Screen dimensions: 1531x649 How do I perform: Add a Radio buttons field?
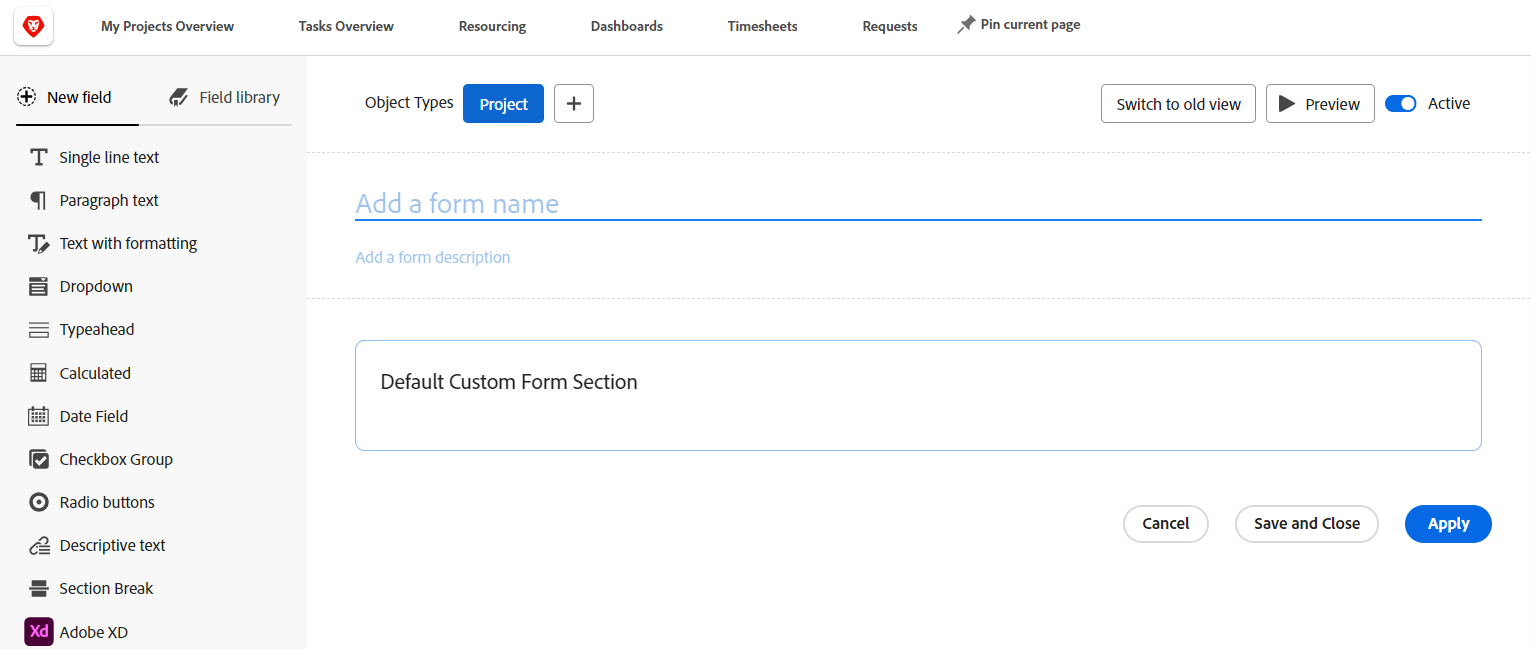(106, 502)
